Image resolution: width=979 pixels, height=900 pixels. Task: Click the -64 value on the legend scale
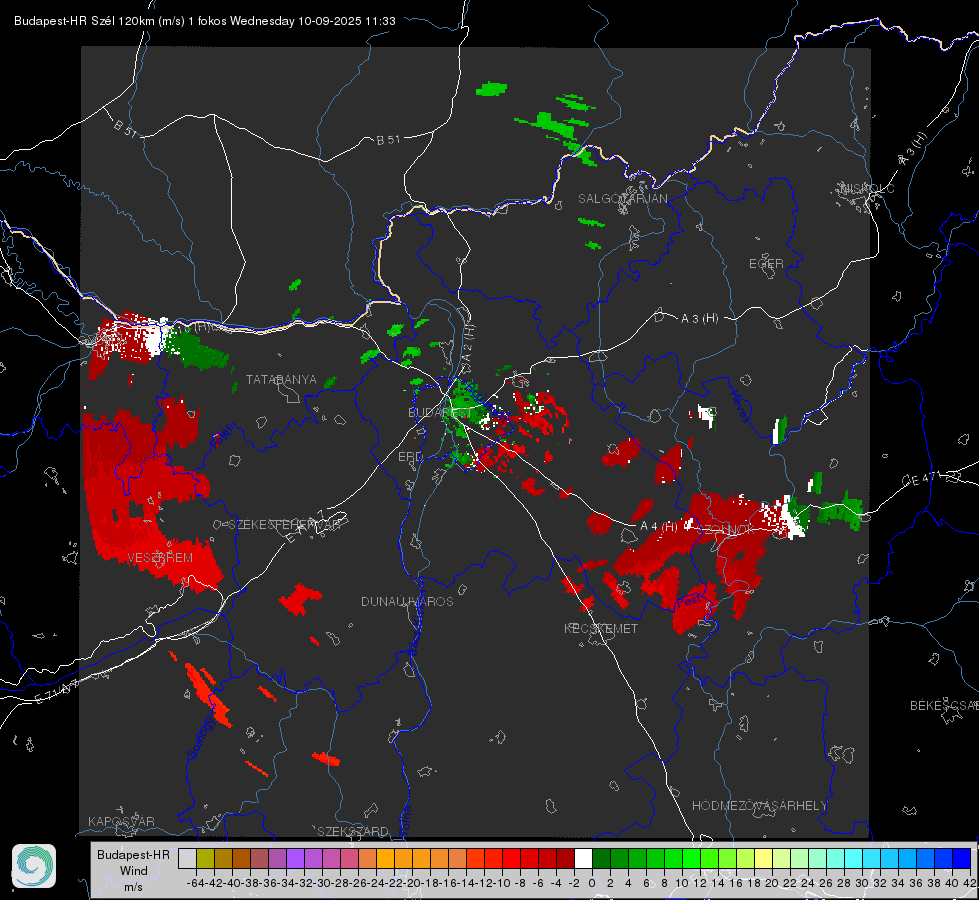coord(195,883)
